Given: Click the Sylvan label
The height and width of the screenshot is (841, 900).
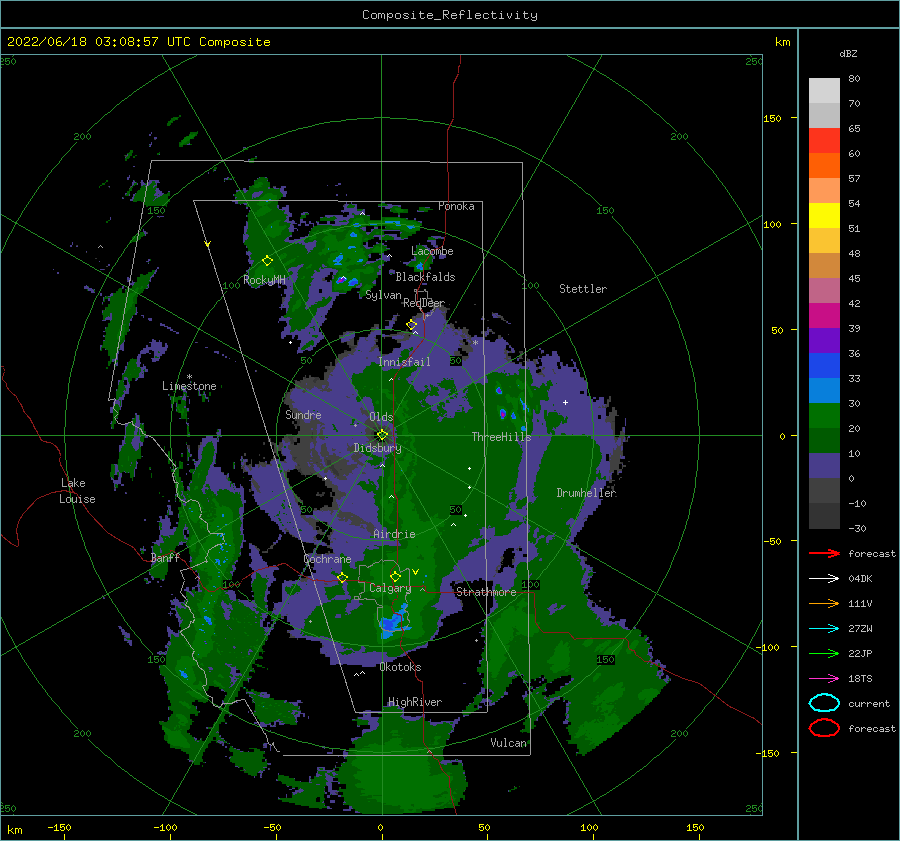Looking at the screenshot, I should point(383,295).
